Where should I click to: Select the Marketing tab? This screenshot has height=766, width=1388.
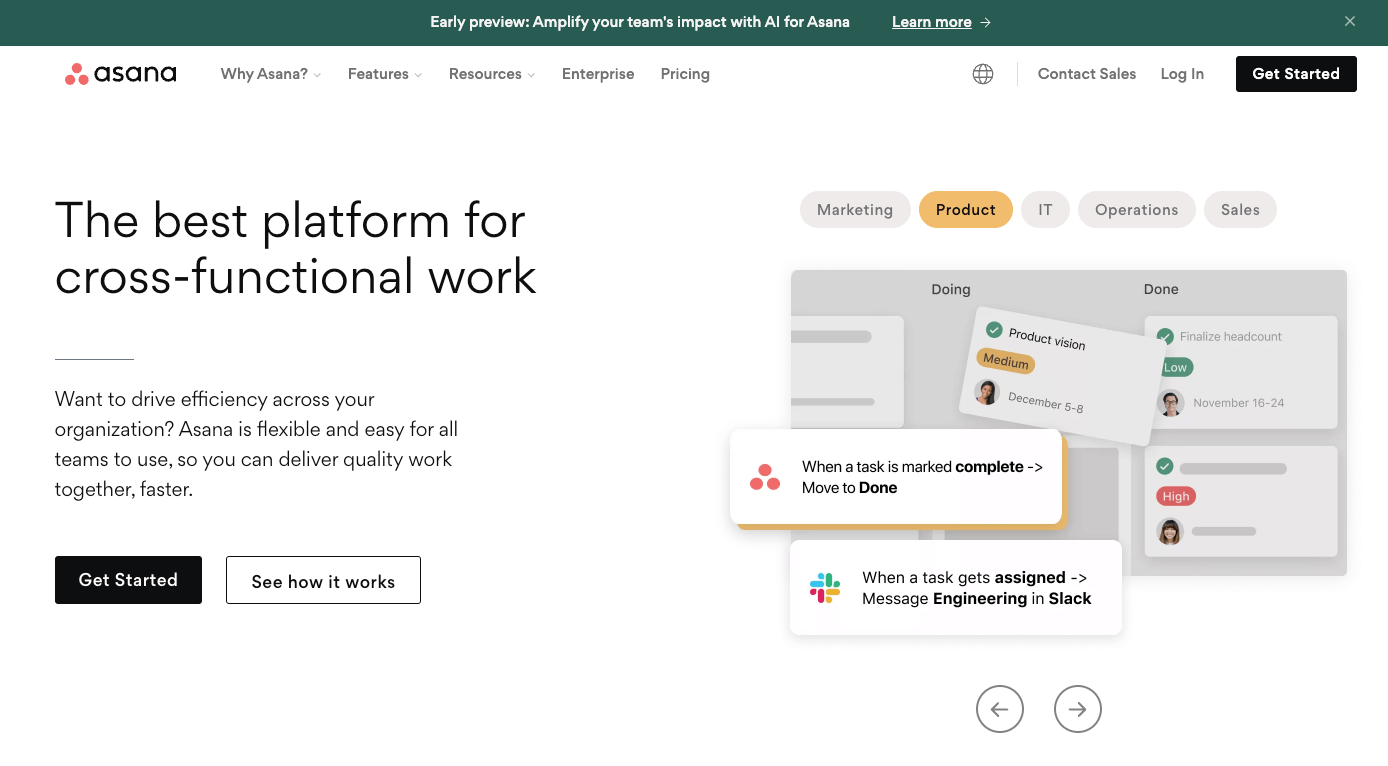pyautogui.click(x=855, y=210)
